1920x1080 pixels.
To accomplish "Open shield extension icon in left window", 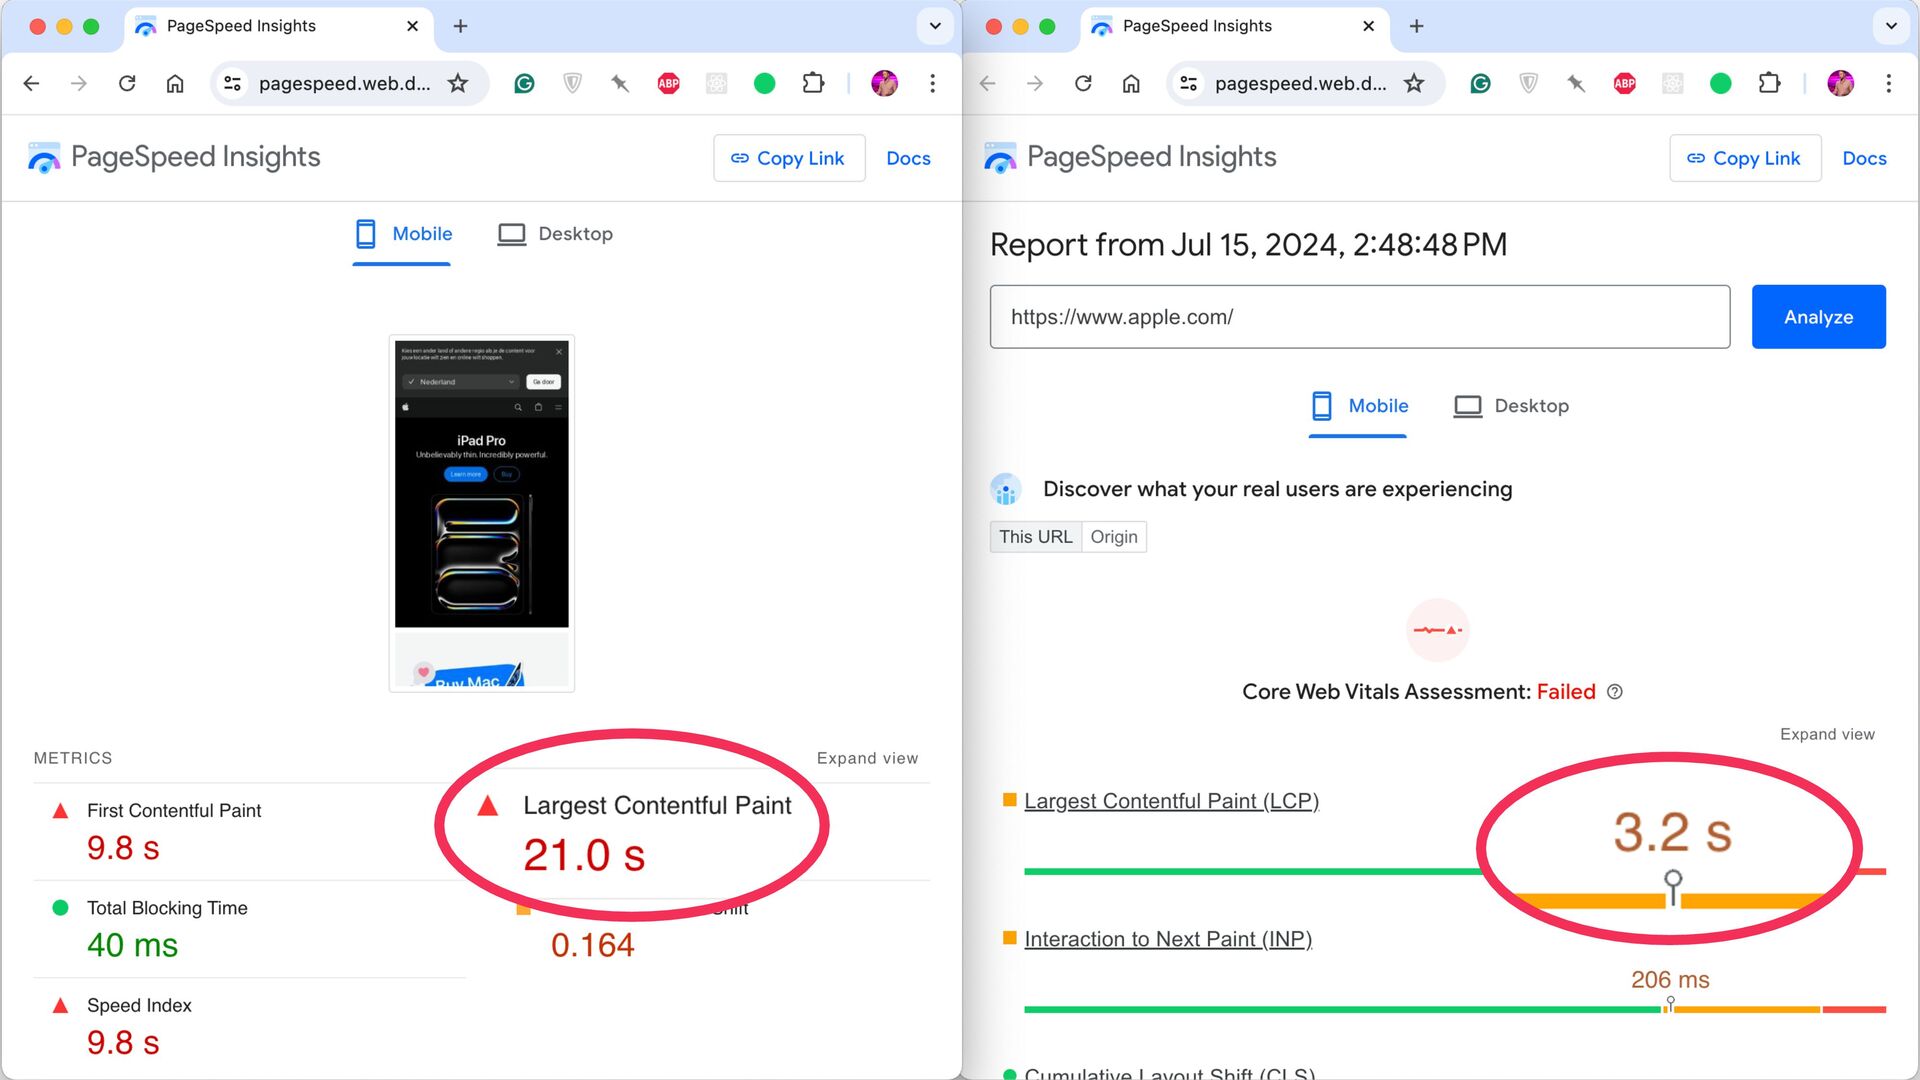I will point(572,83).
